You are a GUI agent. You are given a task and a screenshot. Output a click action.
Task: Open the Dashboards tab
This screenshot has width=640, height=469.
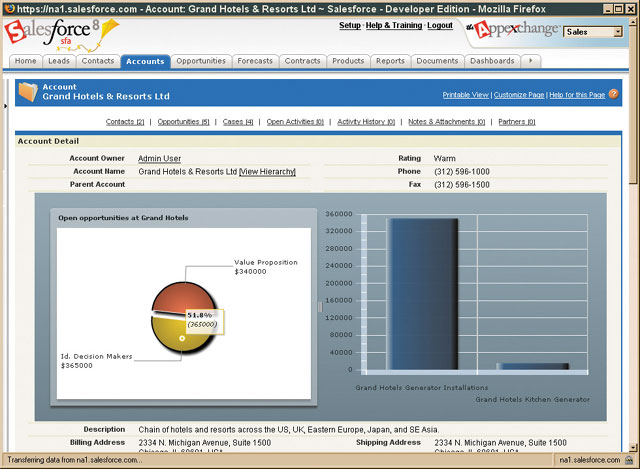point(492,61)
